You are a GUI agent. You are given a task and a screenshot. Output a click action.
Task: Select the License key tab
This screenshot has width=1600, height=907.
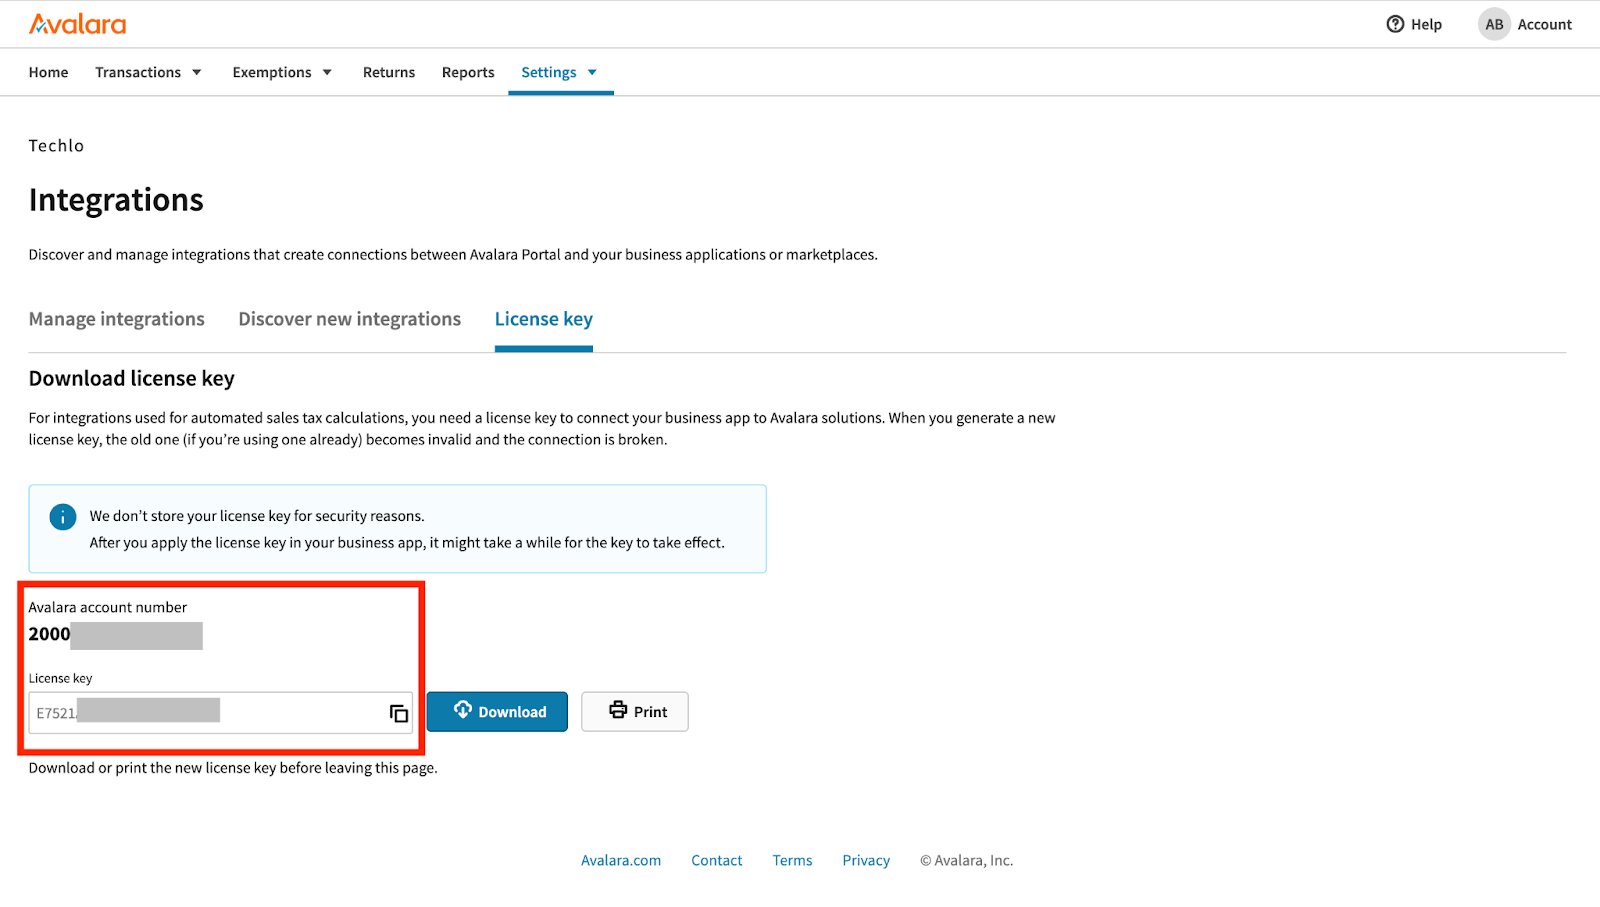point(544,319)
